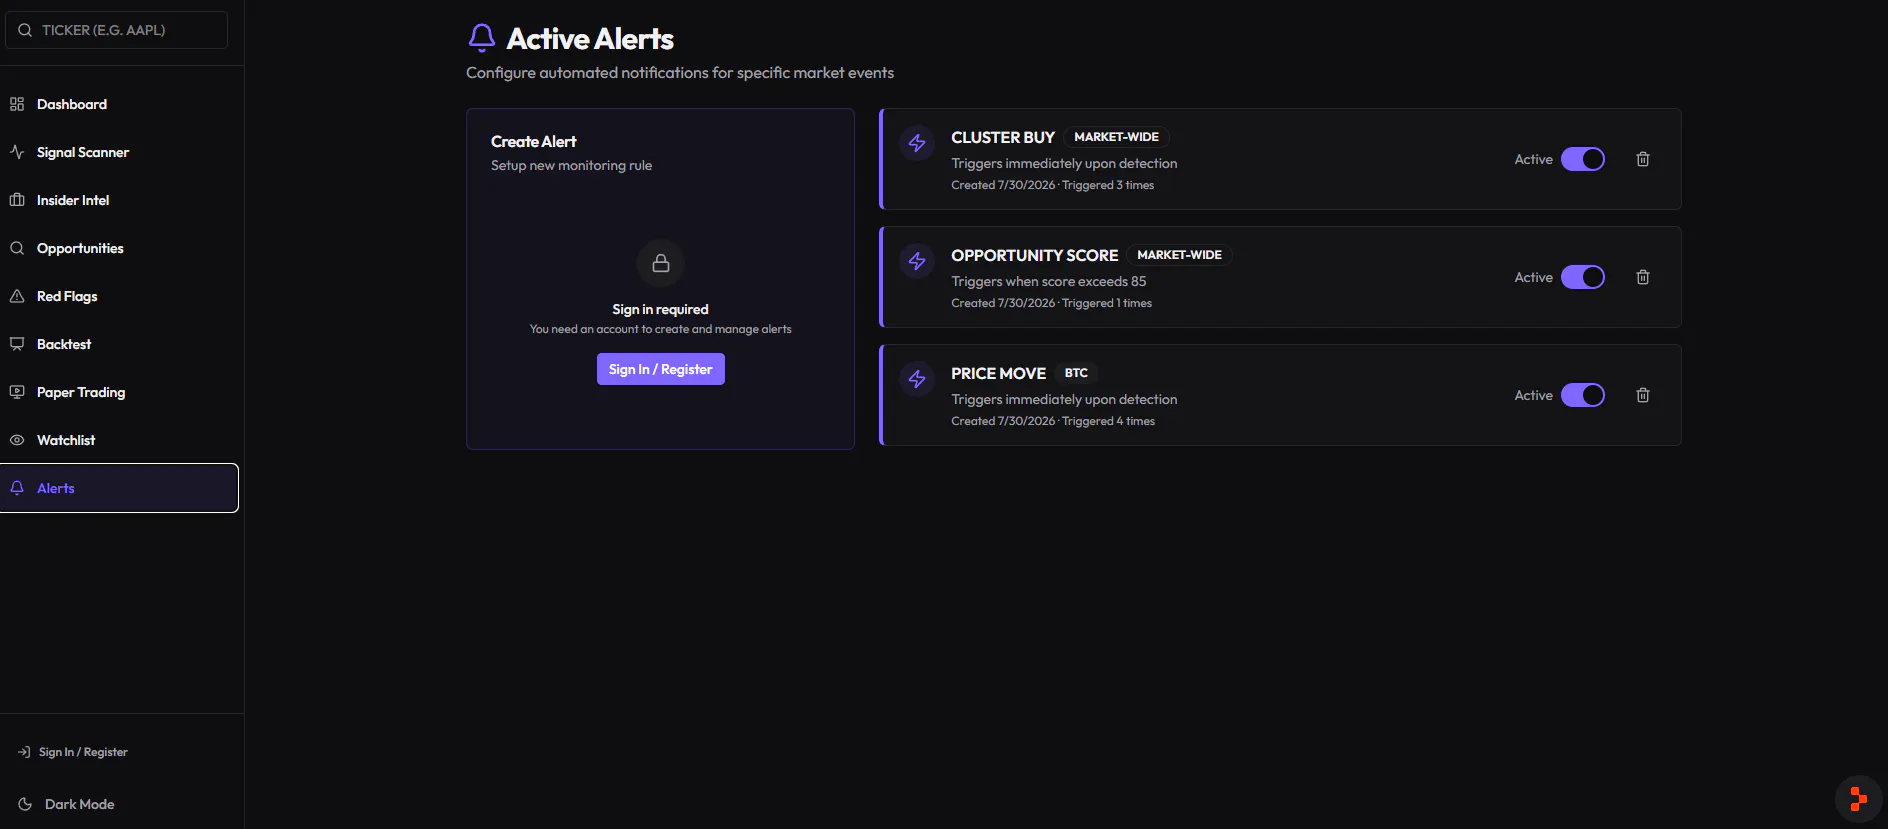The width and height of the screenshot is (1888, 829).
Task: Click the MARKET-WIDE tag on OPPORTUNITY SCORE
Action: point(1180,255)
